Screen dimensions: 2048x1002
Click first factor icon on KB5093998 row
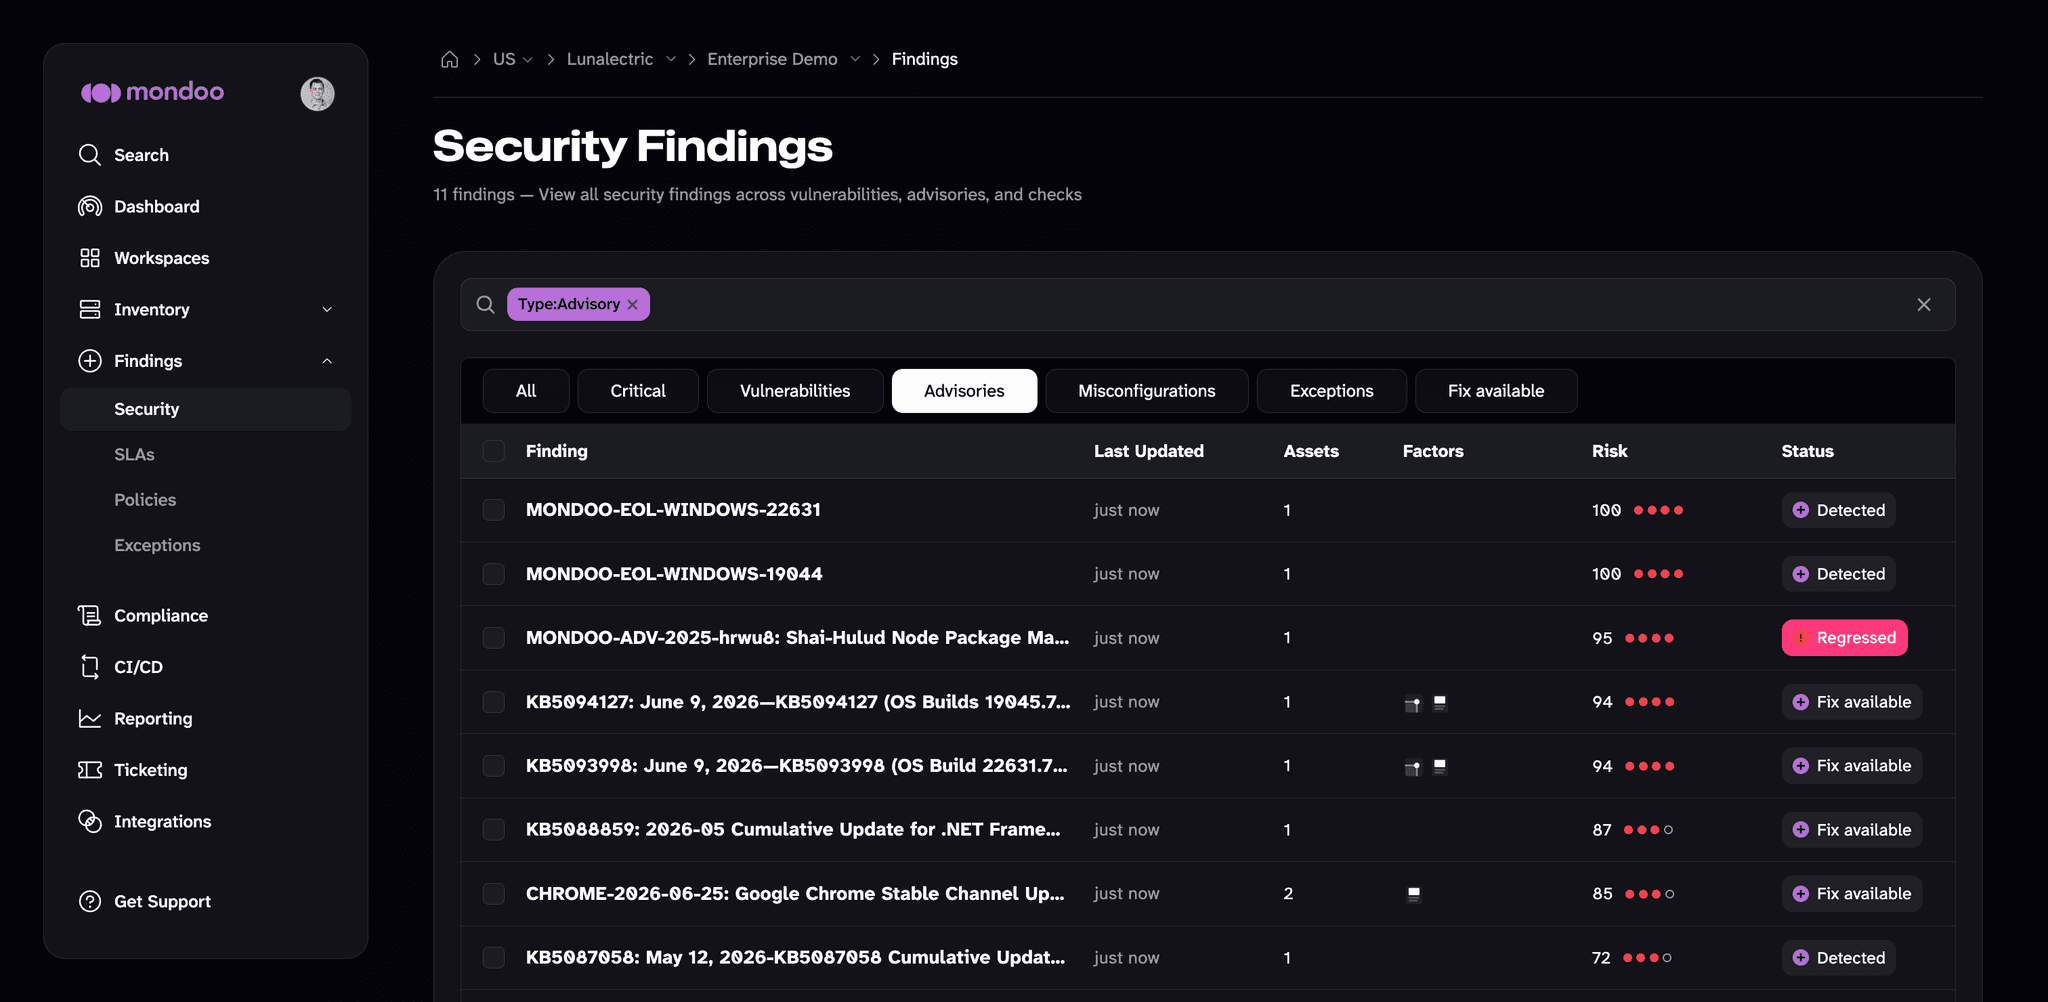coord(1413,767)
